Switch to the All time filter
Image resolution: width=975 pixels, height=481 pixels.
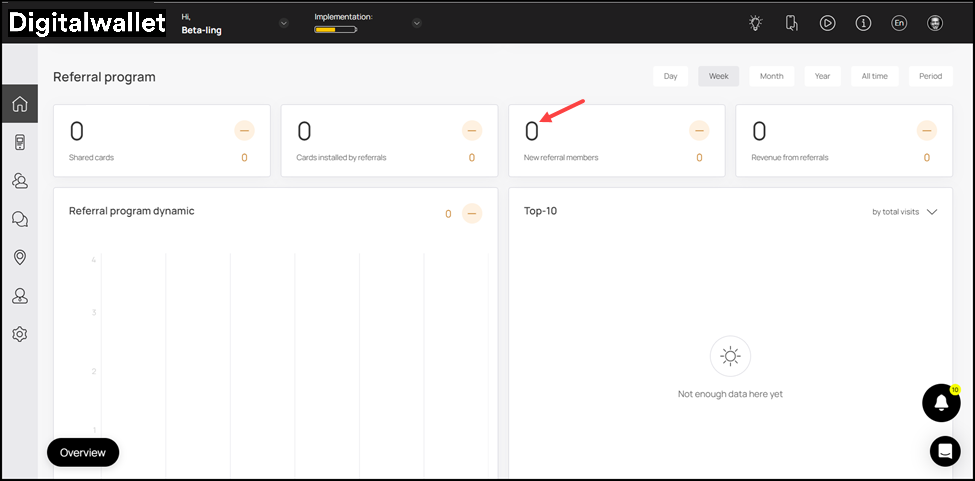[875, 76]
